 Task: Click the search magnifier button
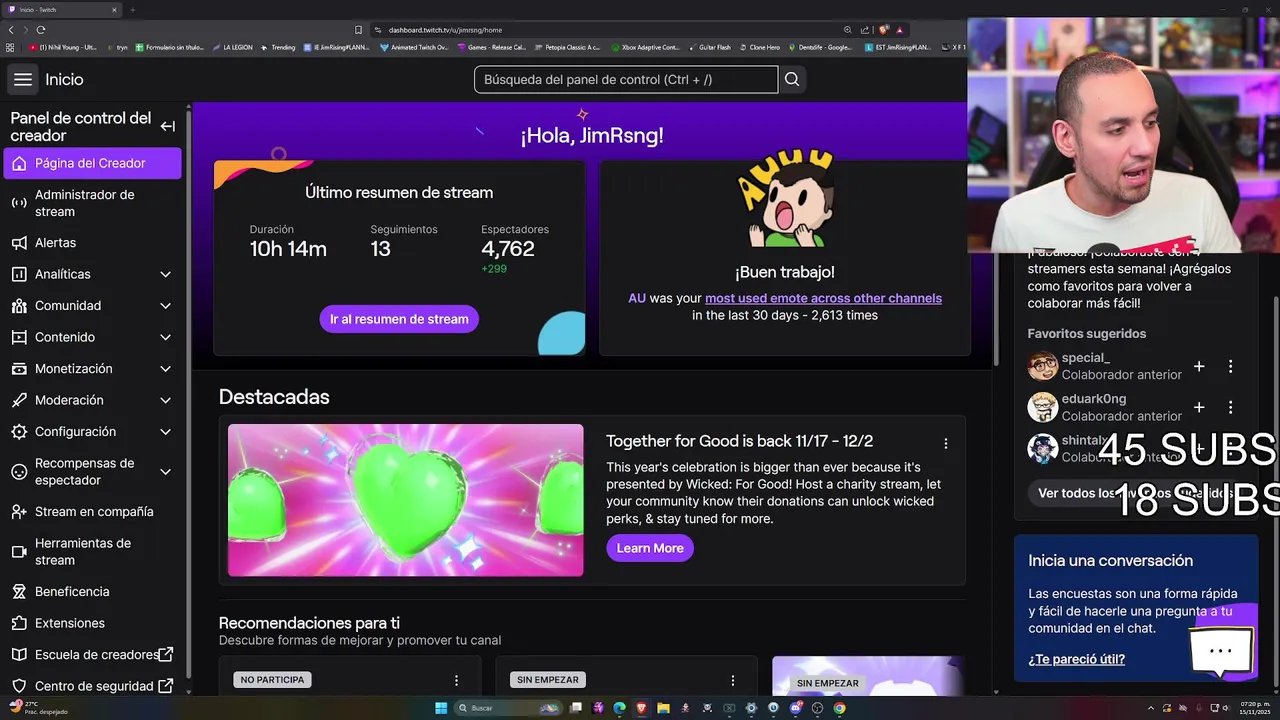point(792,80)
